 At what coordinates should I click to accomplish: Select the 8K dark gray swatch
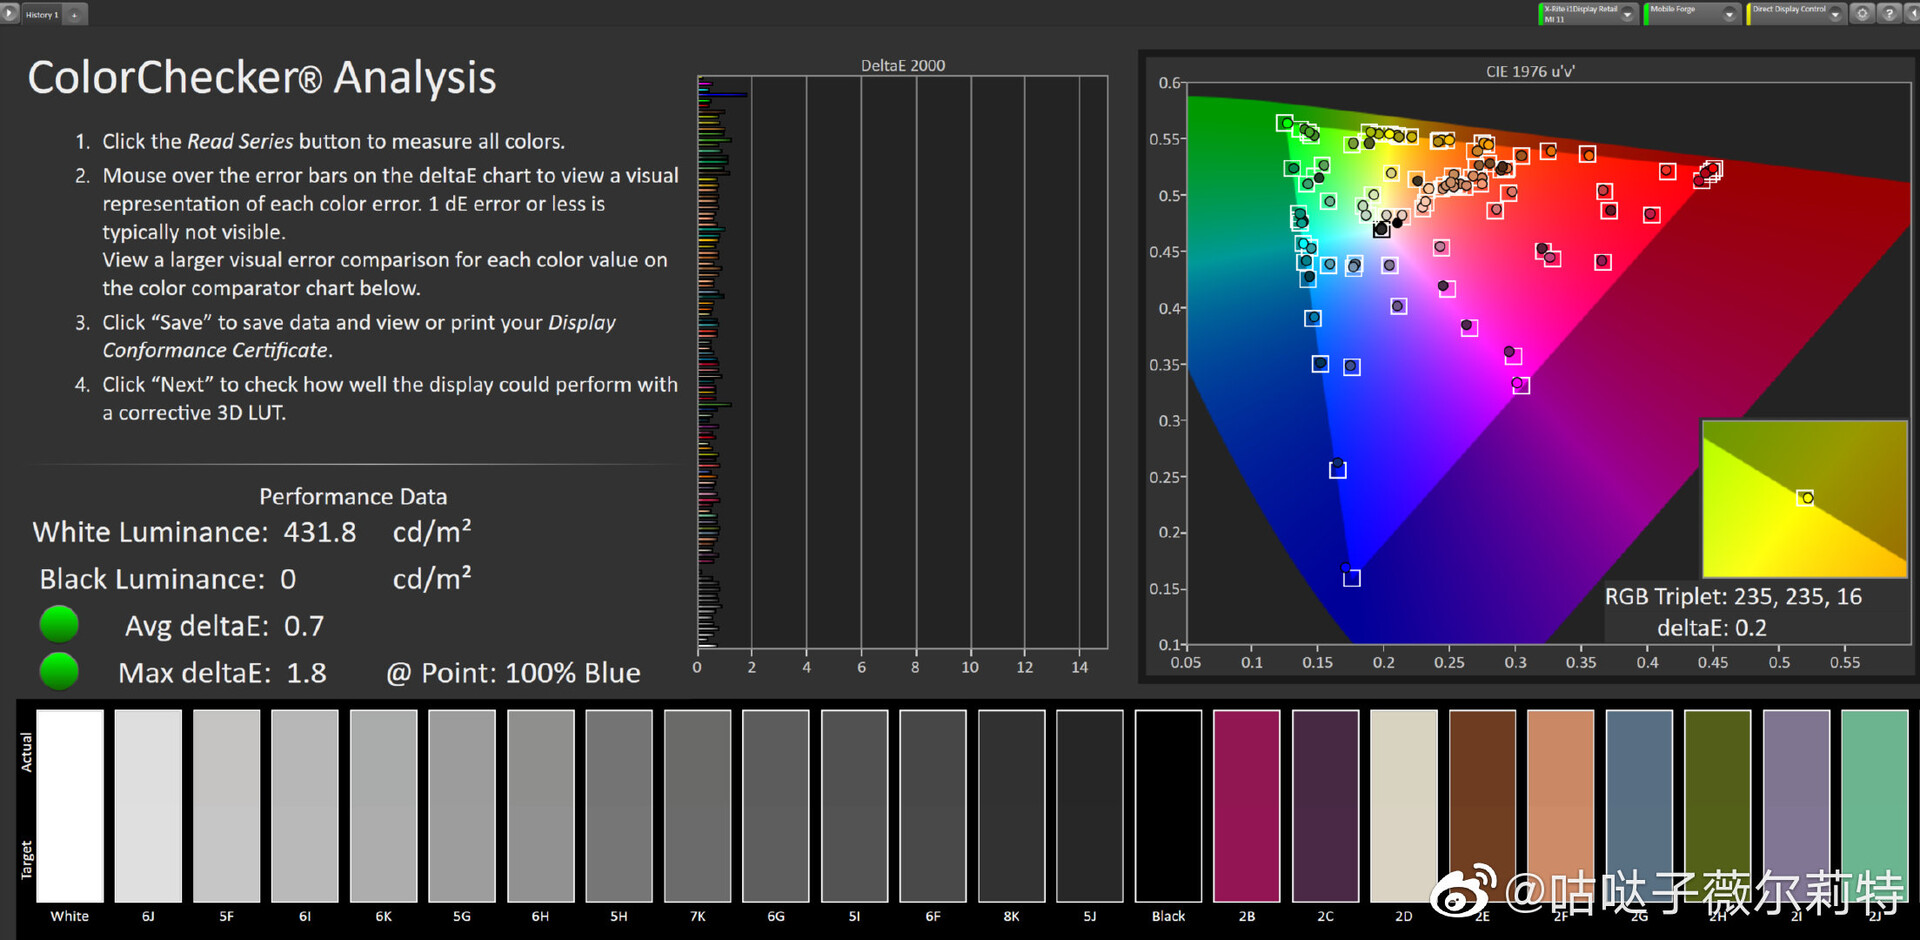1012,806
